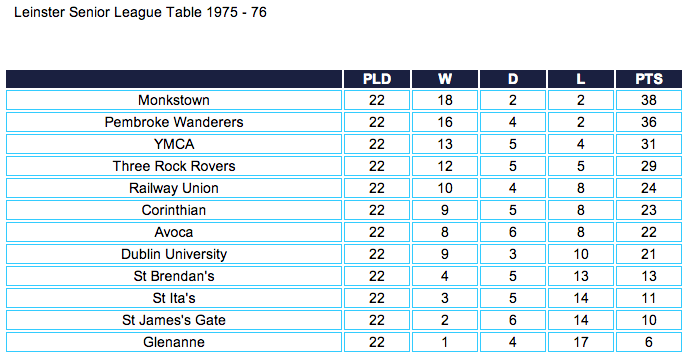Click the D column header
This screenshot has height=364, width=687.
tap(513, 79)
